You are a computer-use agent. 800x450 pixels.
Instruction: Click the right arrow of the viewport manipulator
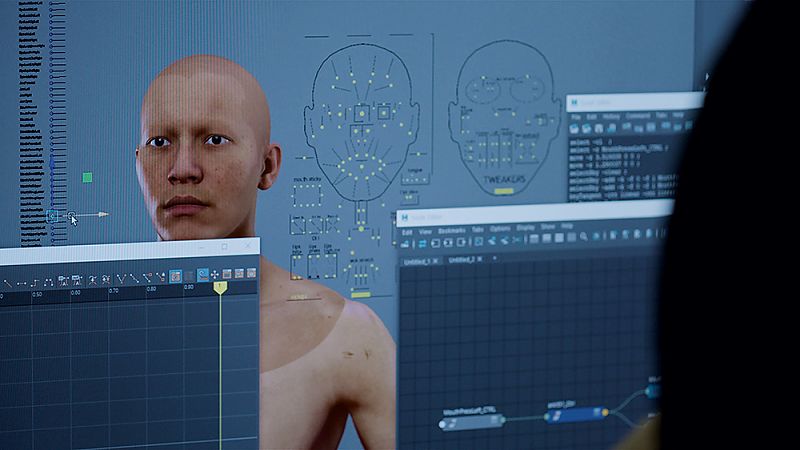click(103, 214)
